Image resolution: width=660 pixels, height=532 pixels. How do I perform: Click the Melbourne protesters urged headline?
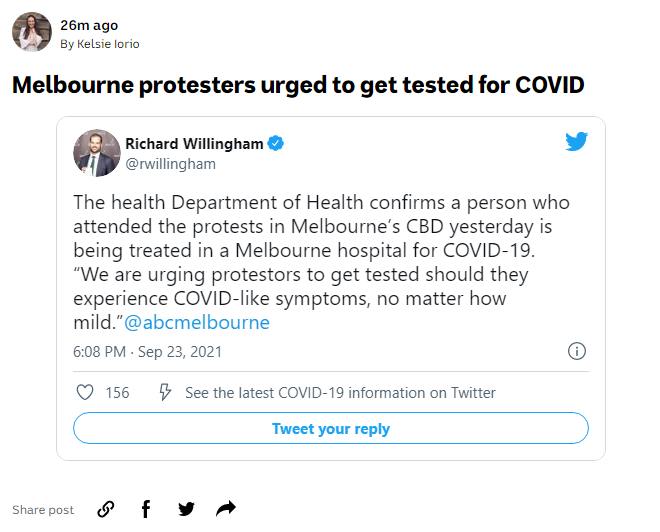tap(297, 85)
